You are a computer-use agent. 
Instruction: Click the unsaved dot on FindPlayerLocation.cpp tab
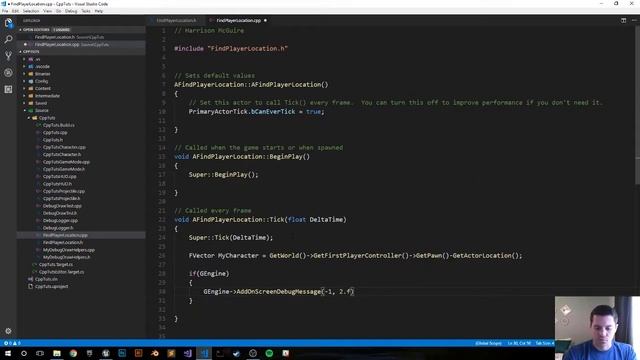pyautogui.click(x=265, y=20)
